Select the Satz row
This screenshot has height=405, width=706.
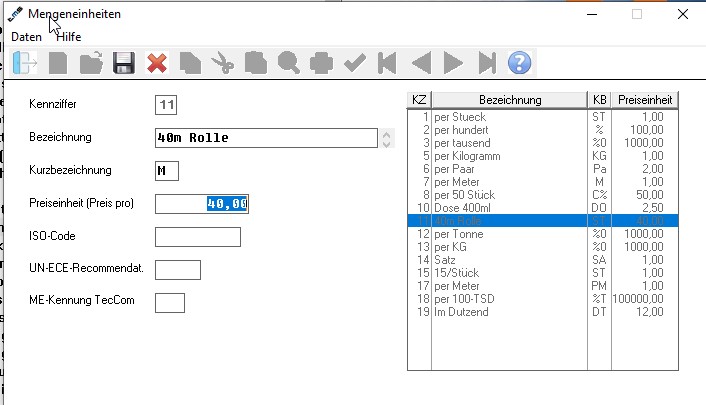point(543,260)
